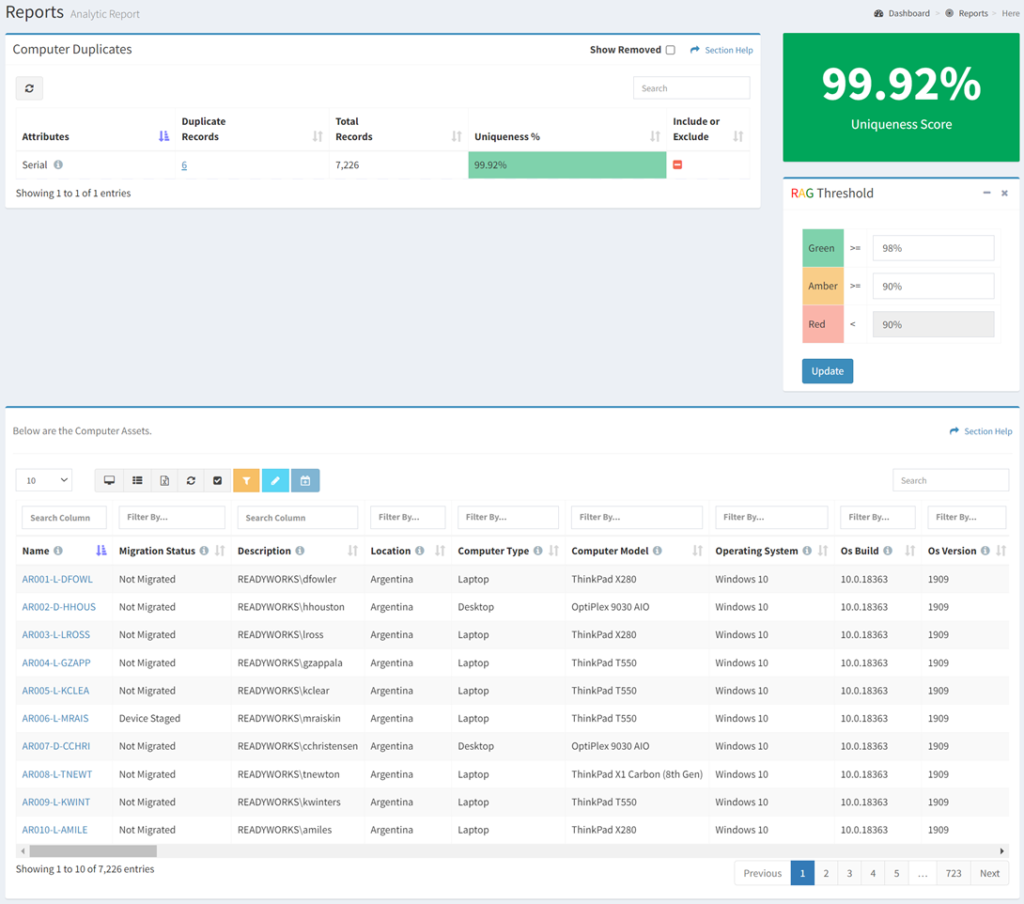
Task: Select the monitor display view icon
Action: click(109, 480)
